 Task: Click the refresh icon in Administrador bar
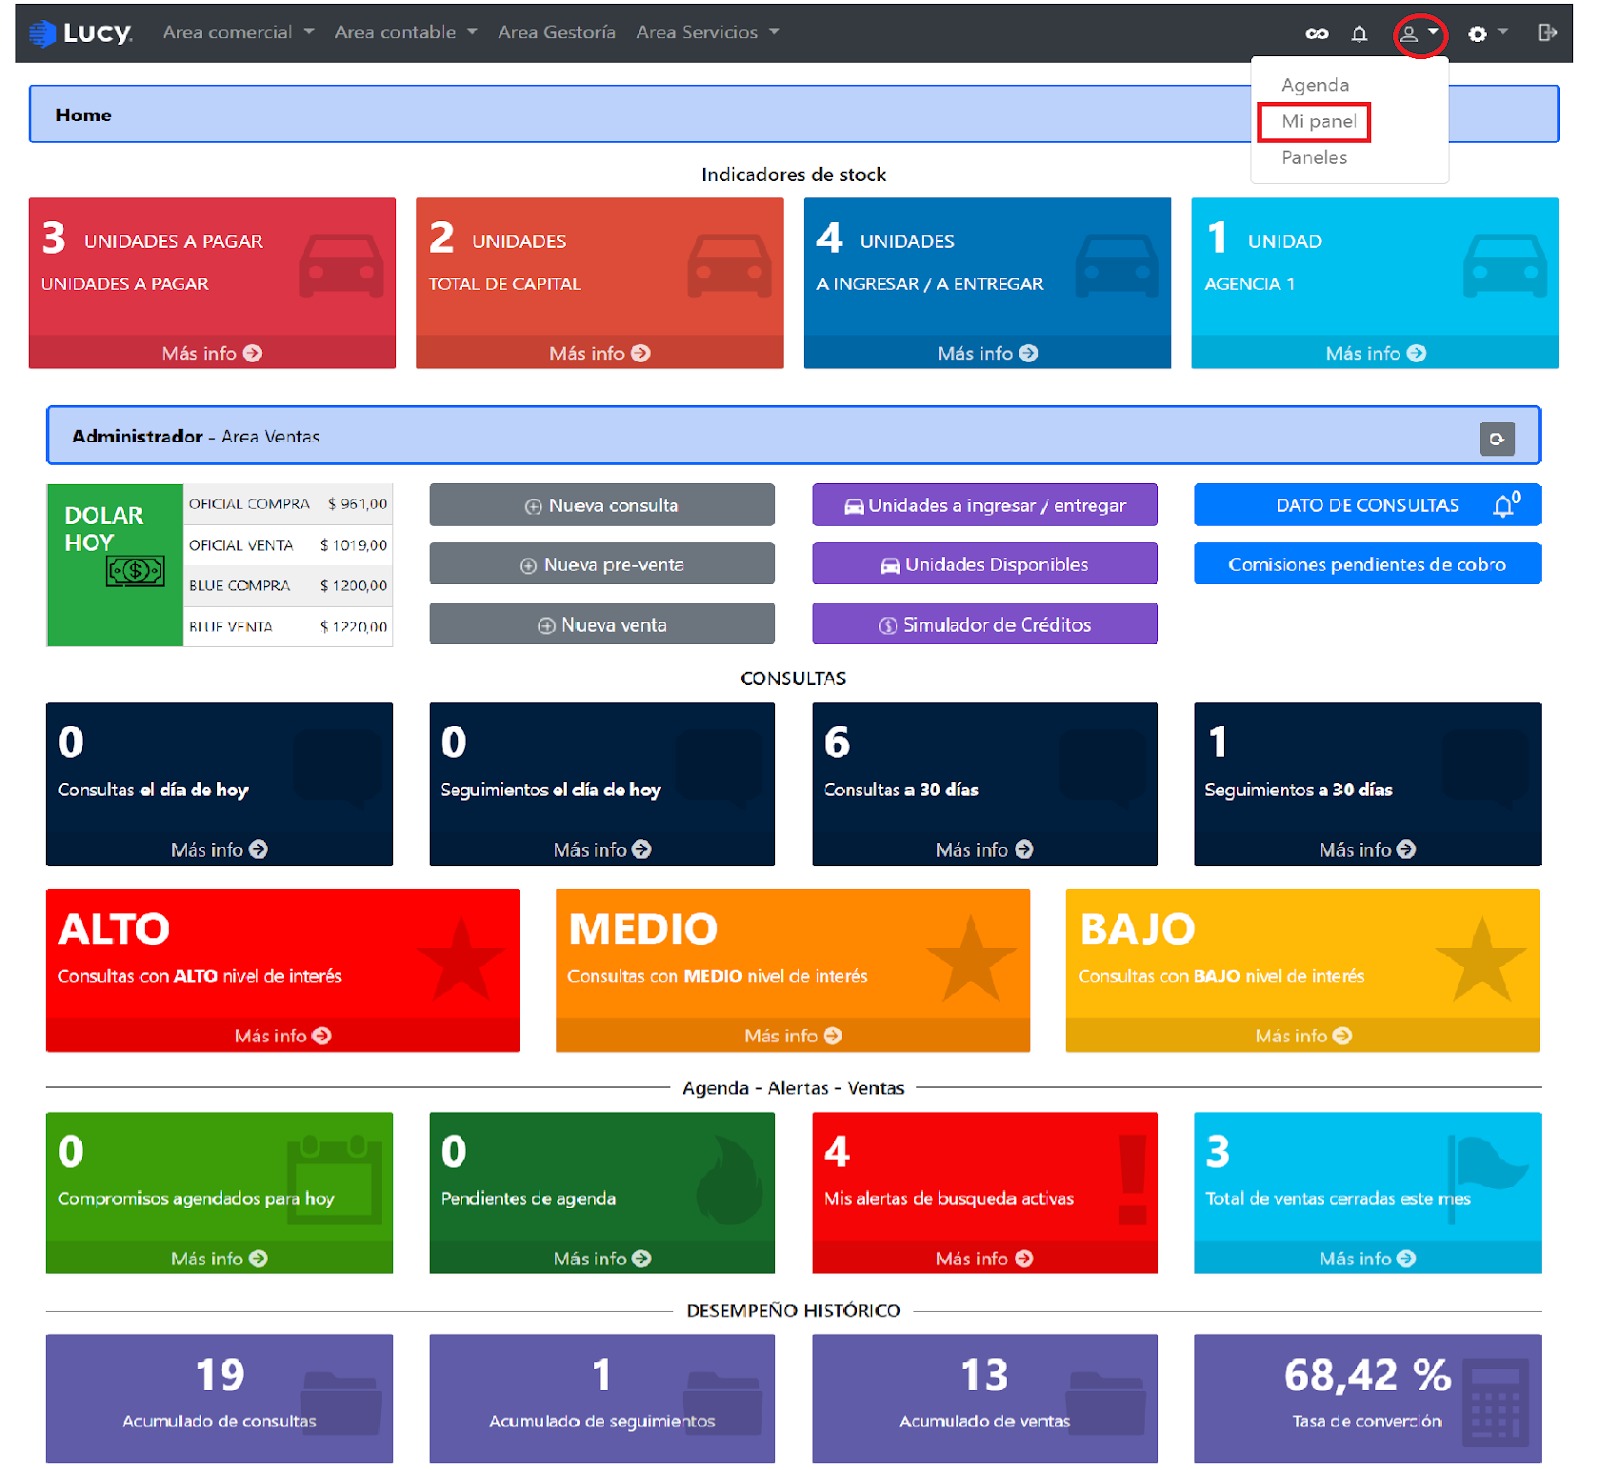tap(1497, 439)
